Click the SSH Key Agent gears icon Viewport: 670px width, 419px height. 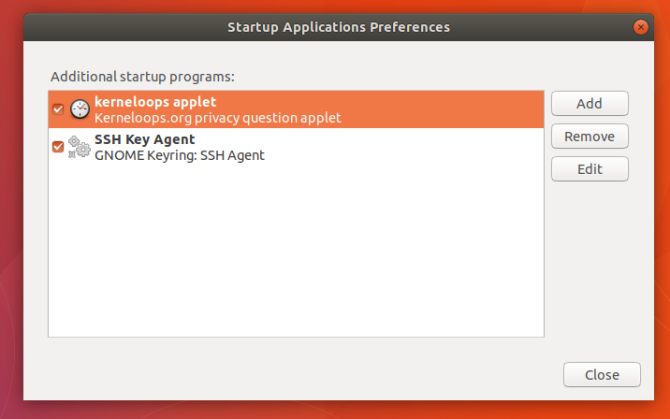pyautogui.click(x=79, y=147)
